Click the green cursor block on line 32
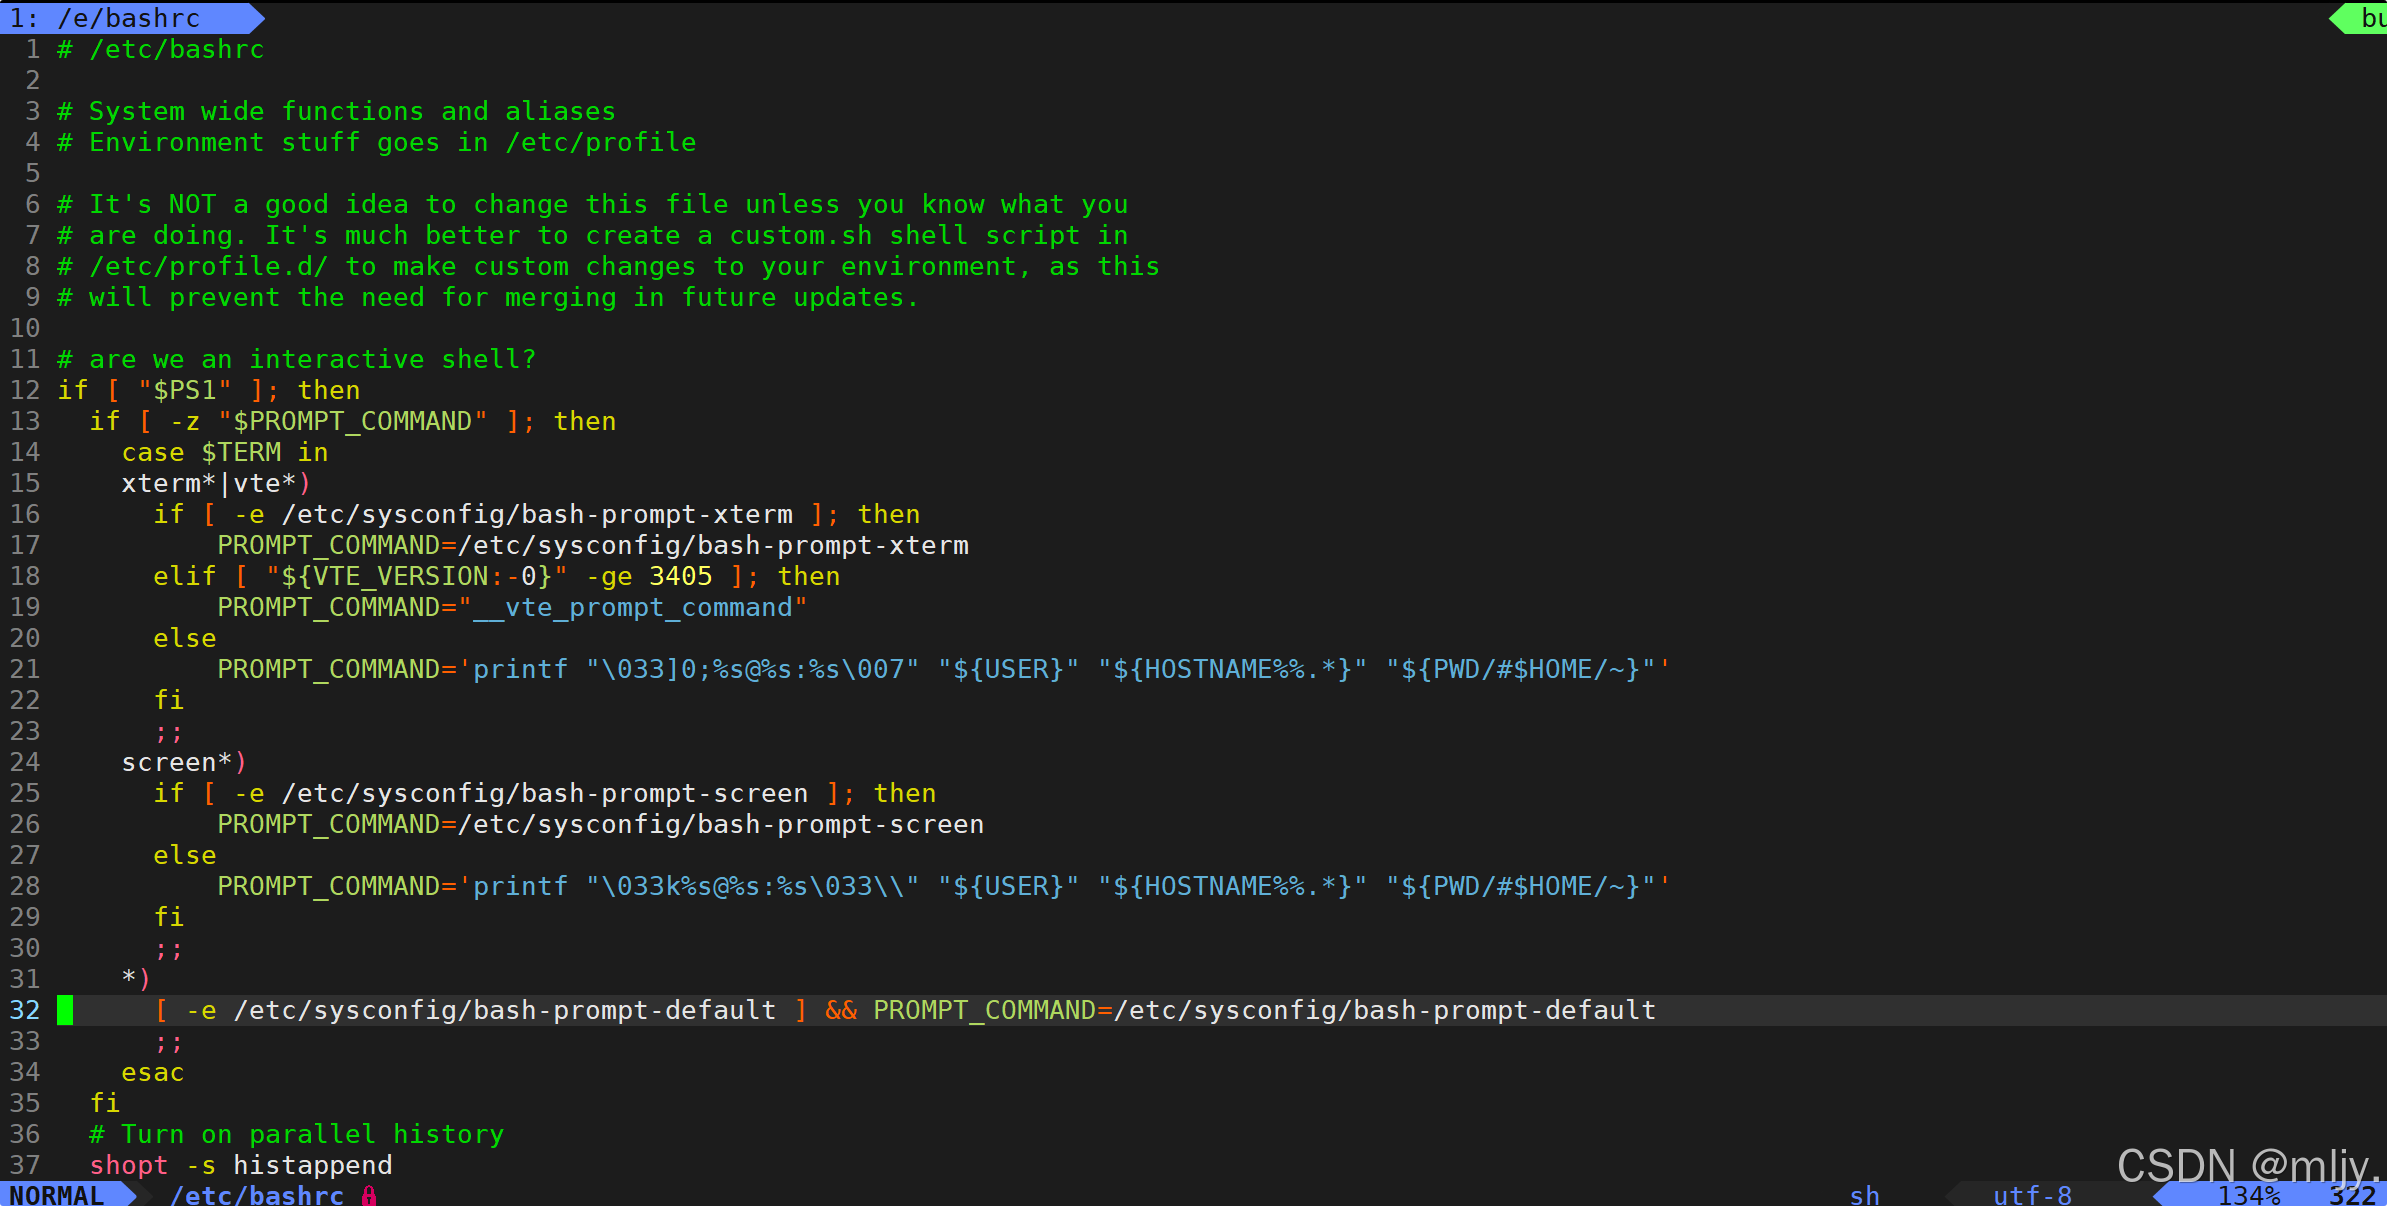Screen dimensions: 2387x1206 pyautogui.click(x=65, y=1010)
